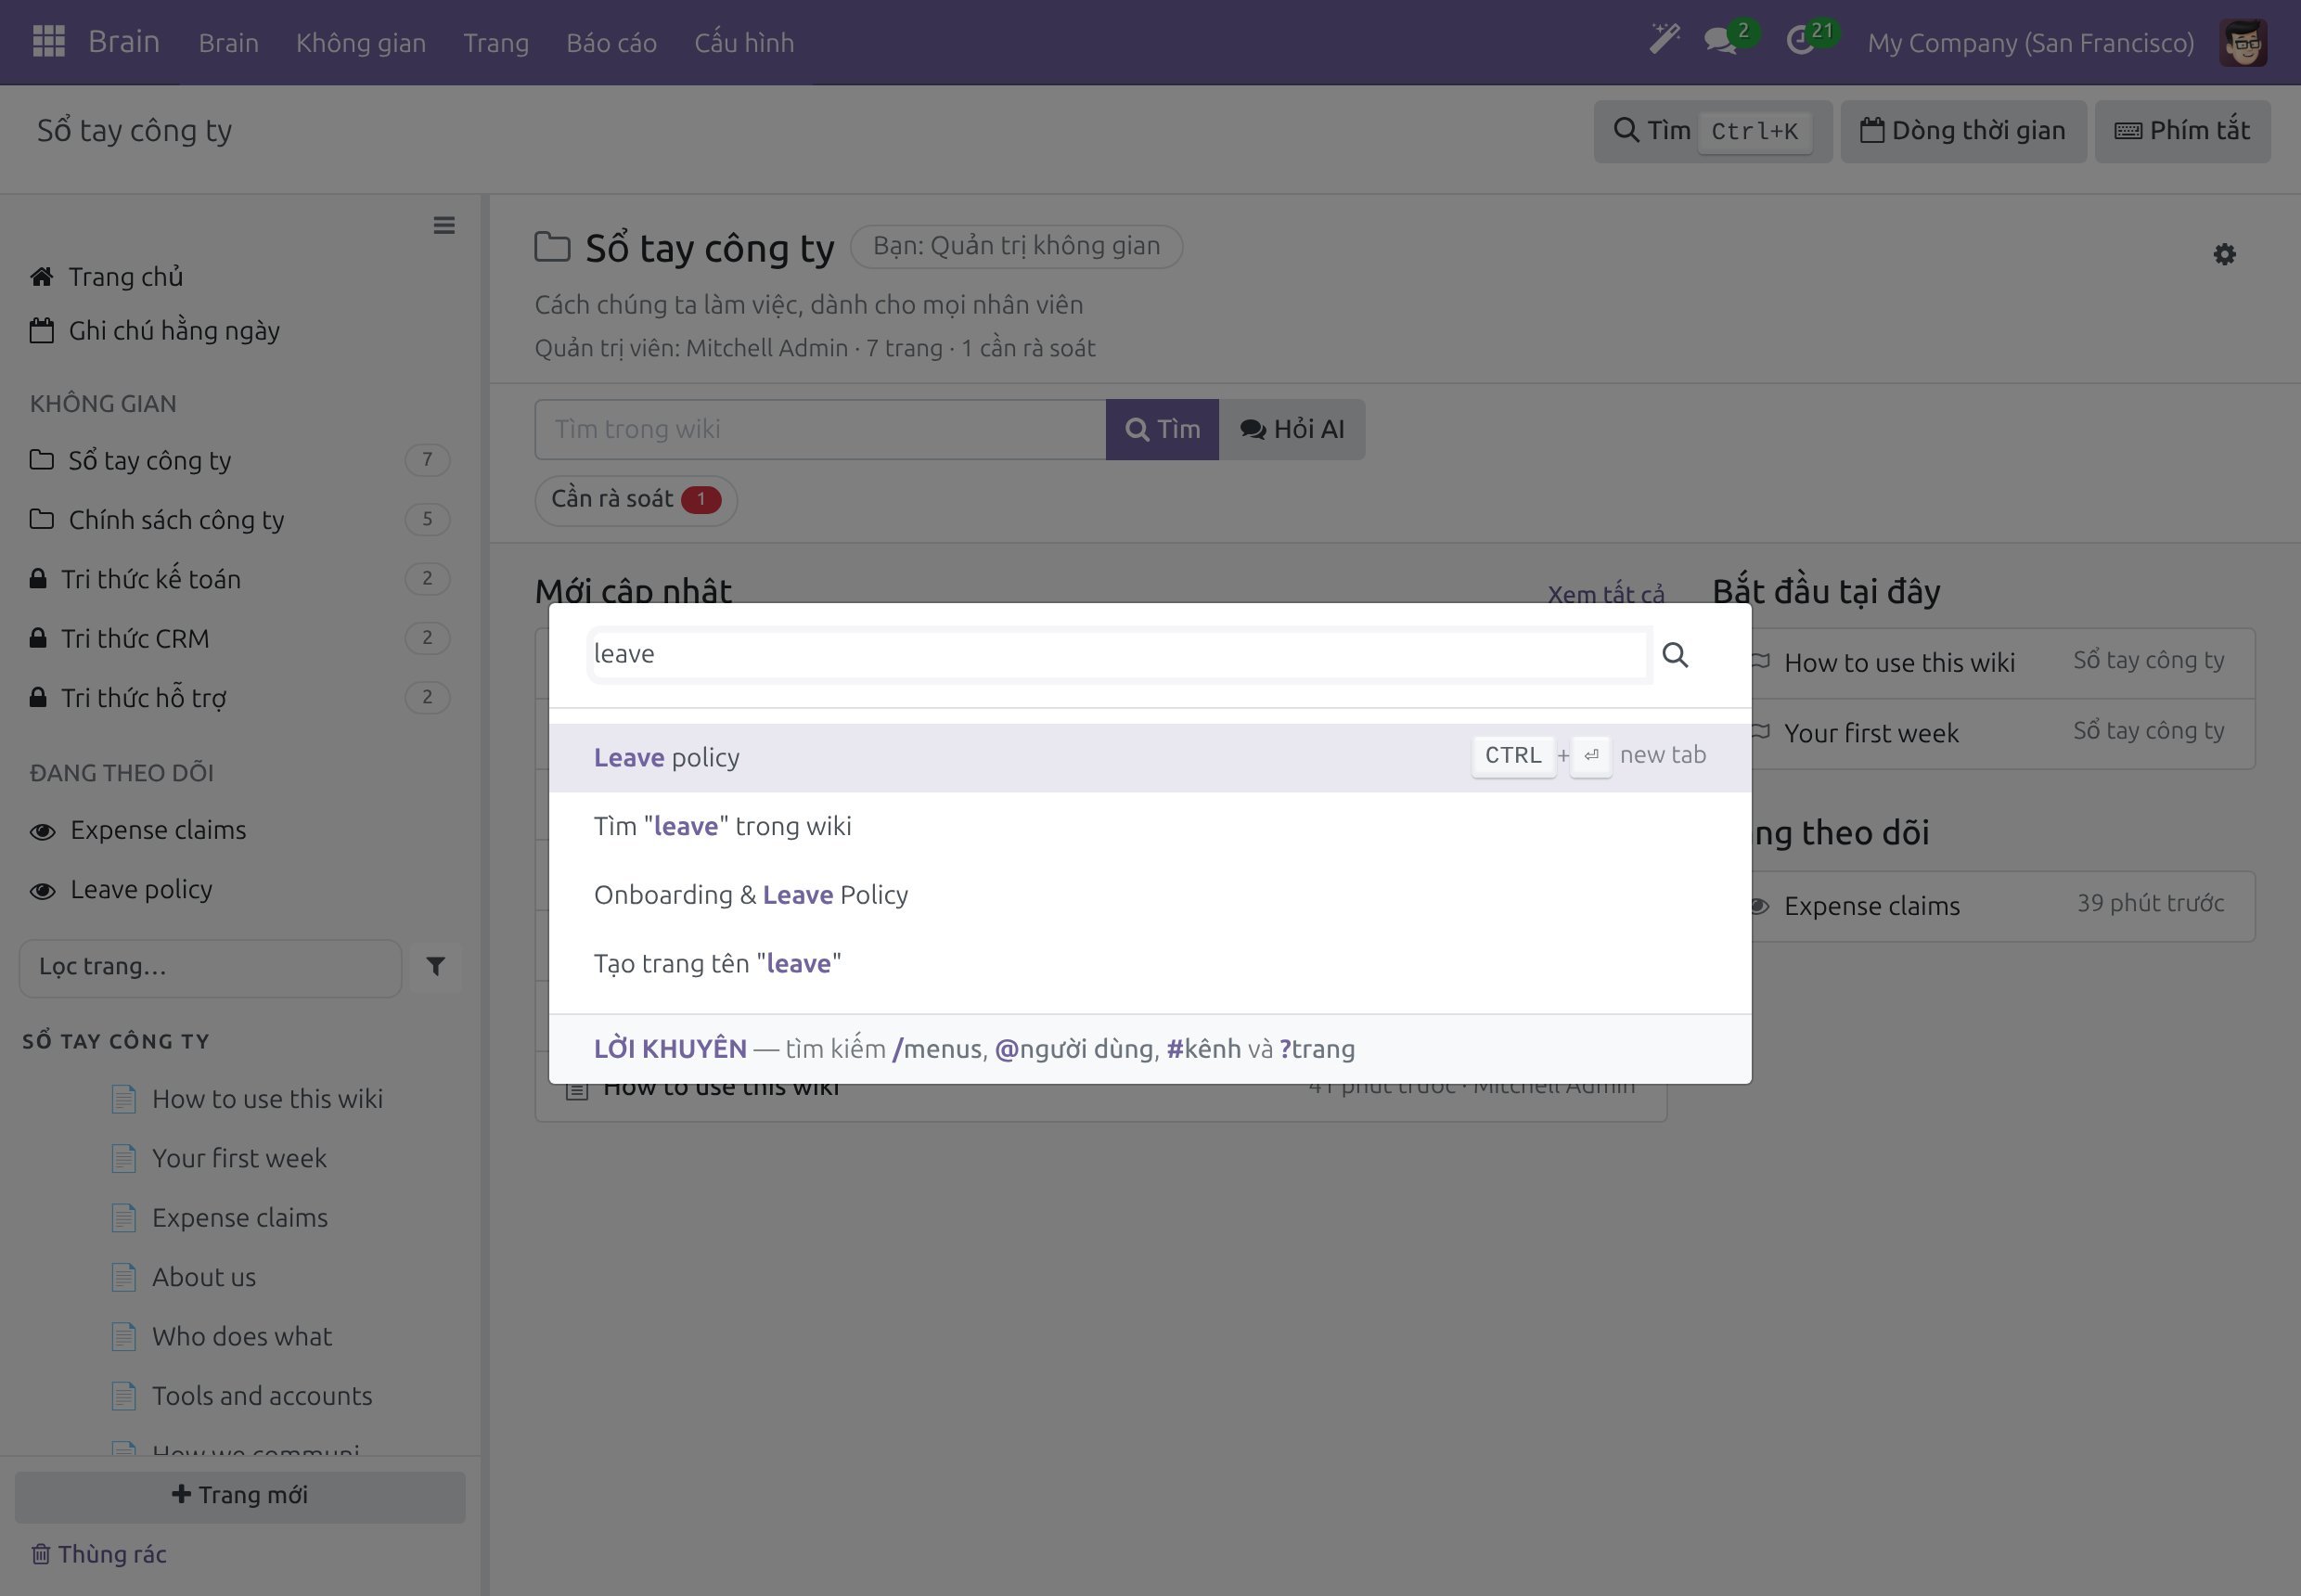Click the Tìm trong wiki input field
Screen dimensions: 2301x1596
[820, 429]
